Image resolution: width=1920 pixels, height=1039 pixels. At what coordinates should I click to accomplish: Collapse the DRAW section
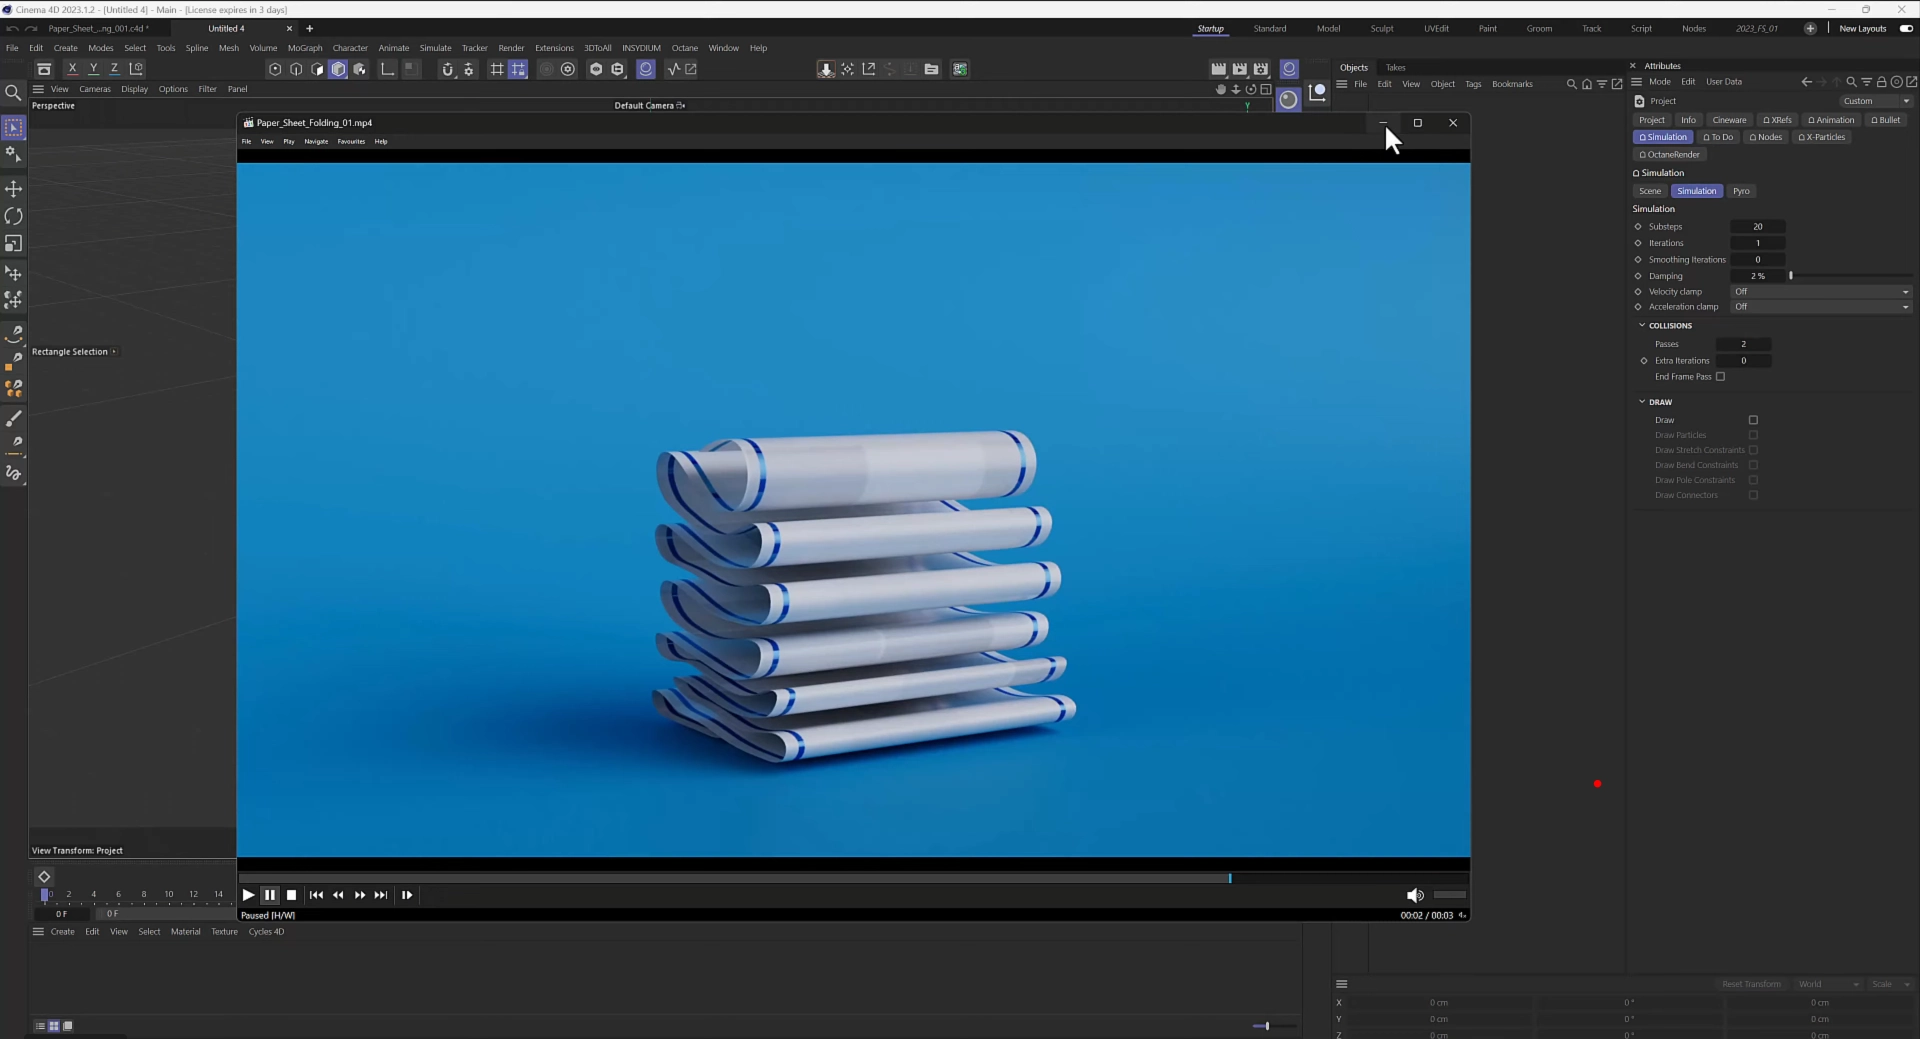click(1642, 401)
